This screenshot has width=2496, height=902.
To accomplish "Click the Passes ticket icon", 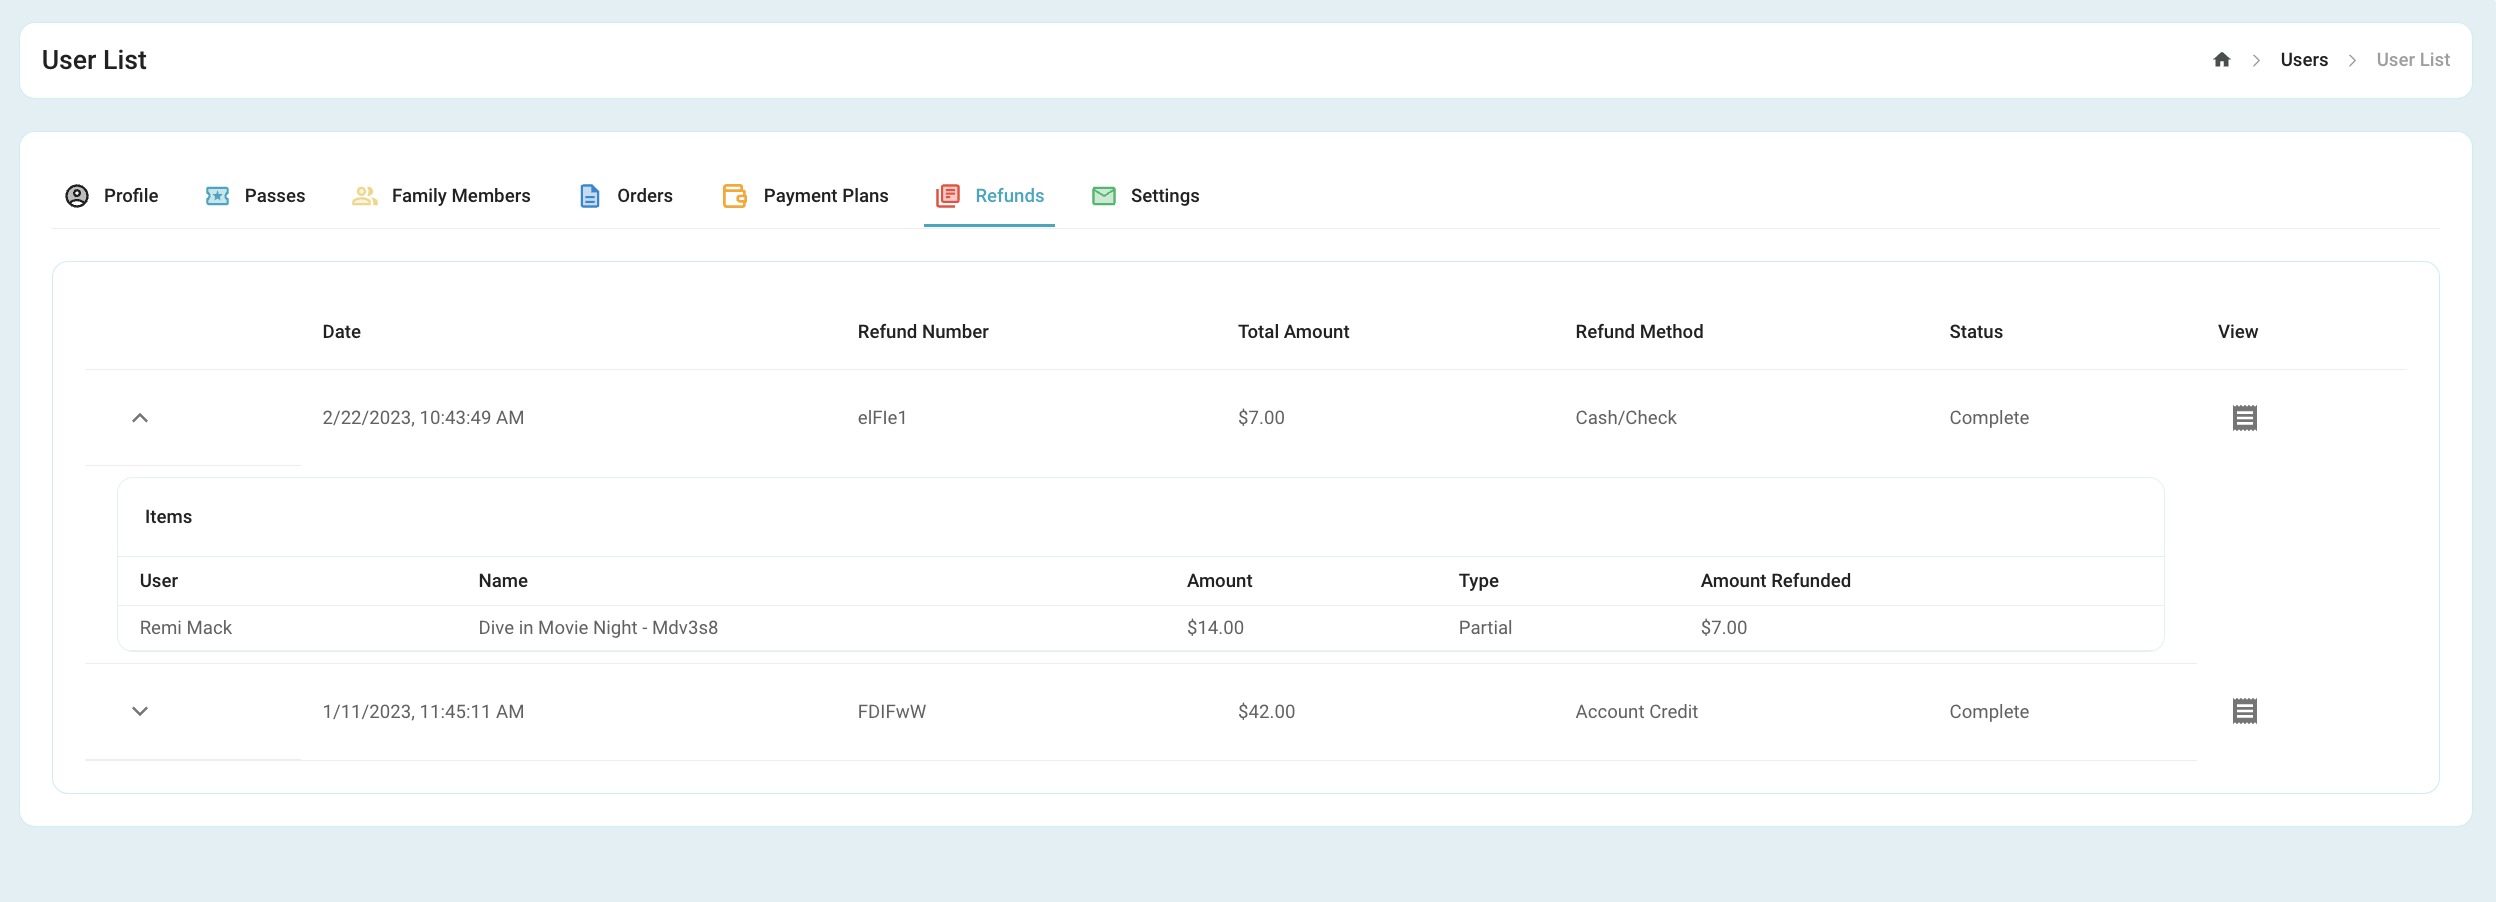I will (x=217, y=196).
